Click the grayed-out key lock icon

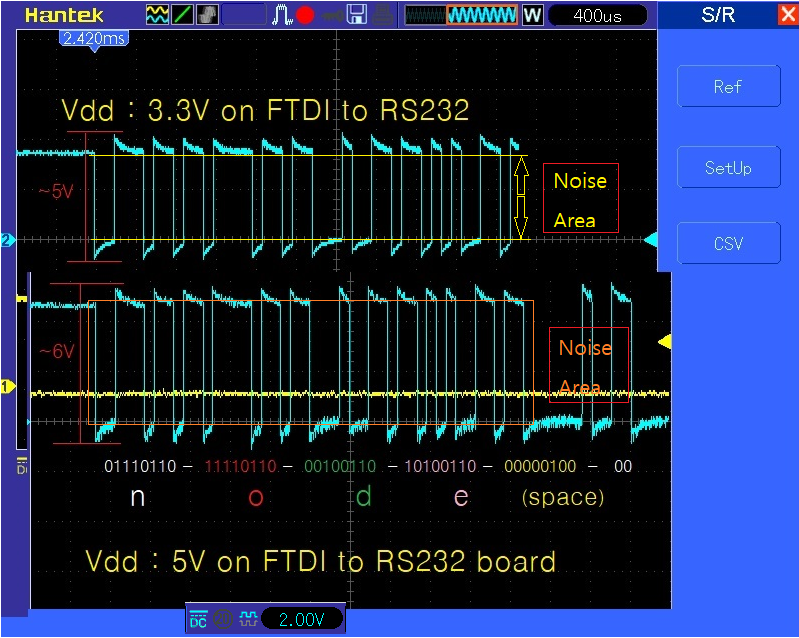pos(332,16)
